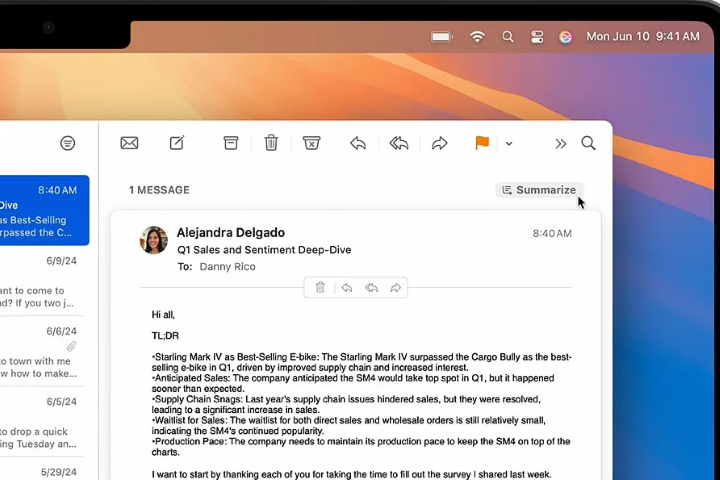The height and width of the screenshot is (480, 720).
Task: Show more toolbar items chevrons
Action: (x=560, y=144)
